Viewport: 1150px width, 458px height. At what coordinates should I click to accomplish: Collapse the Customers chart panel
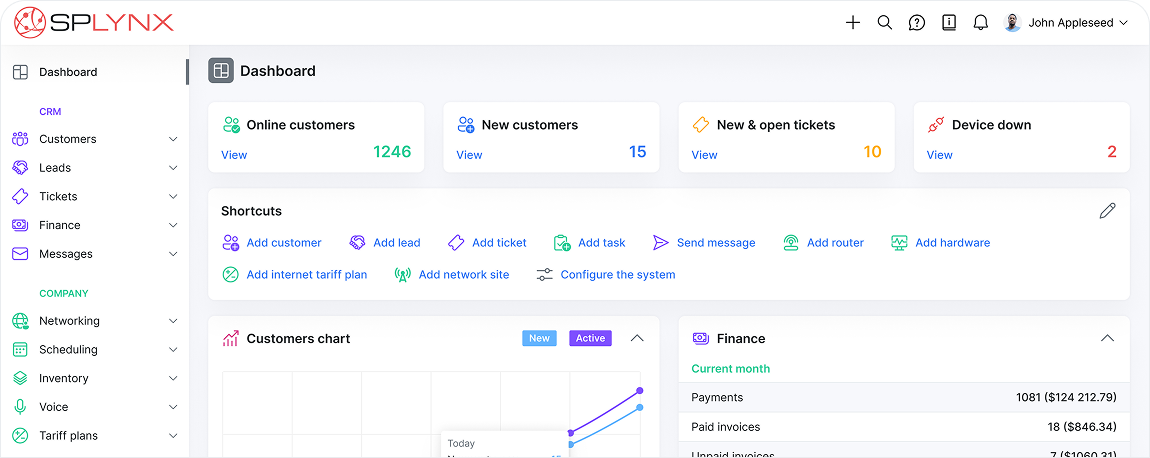tap(637, 338)
